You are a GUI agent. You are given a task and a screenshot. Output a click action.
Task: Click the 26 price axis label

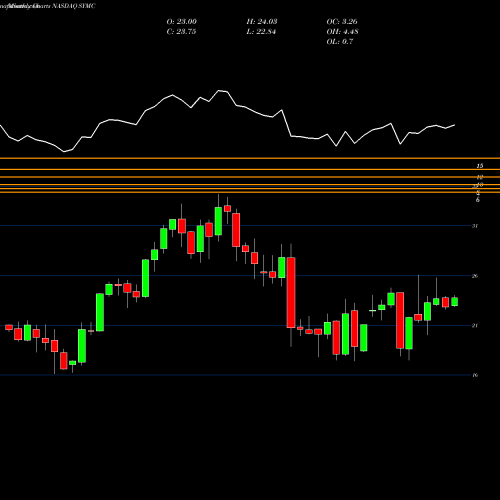tap(475, 276)
